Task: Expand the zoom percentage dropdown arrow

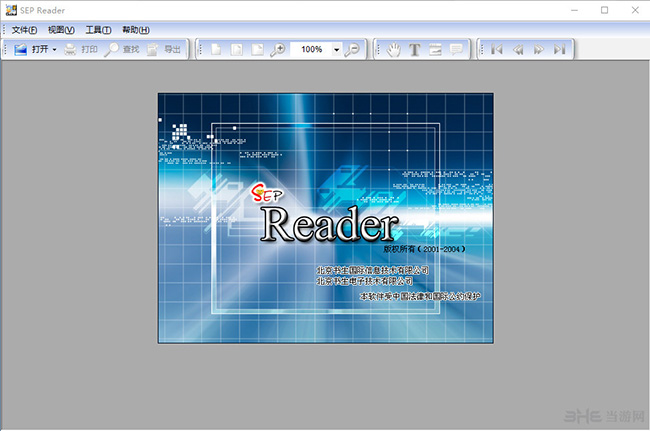Action: pos(337,49)
